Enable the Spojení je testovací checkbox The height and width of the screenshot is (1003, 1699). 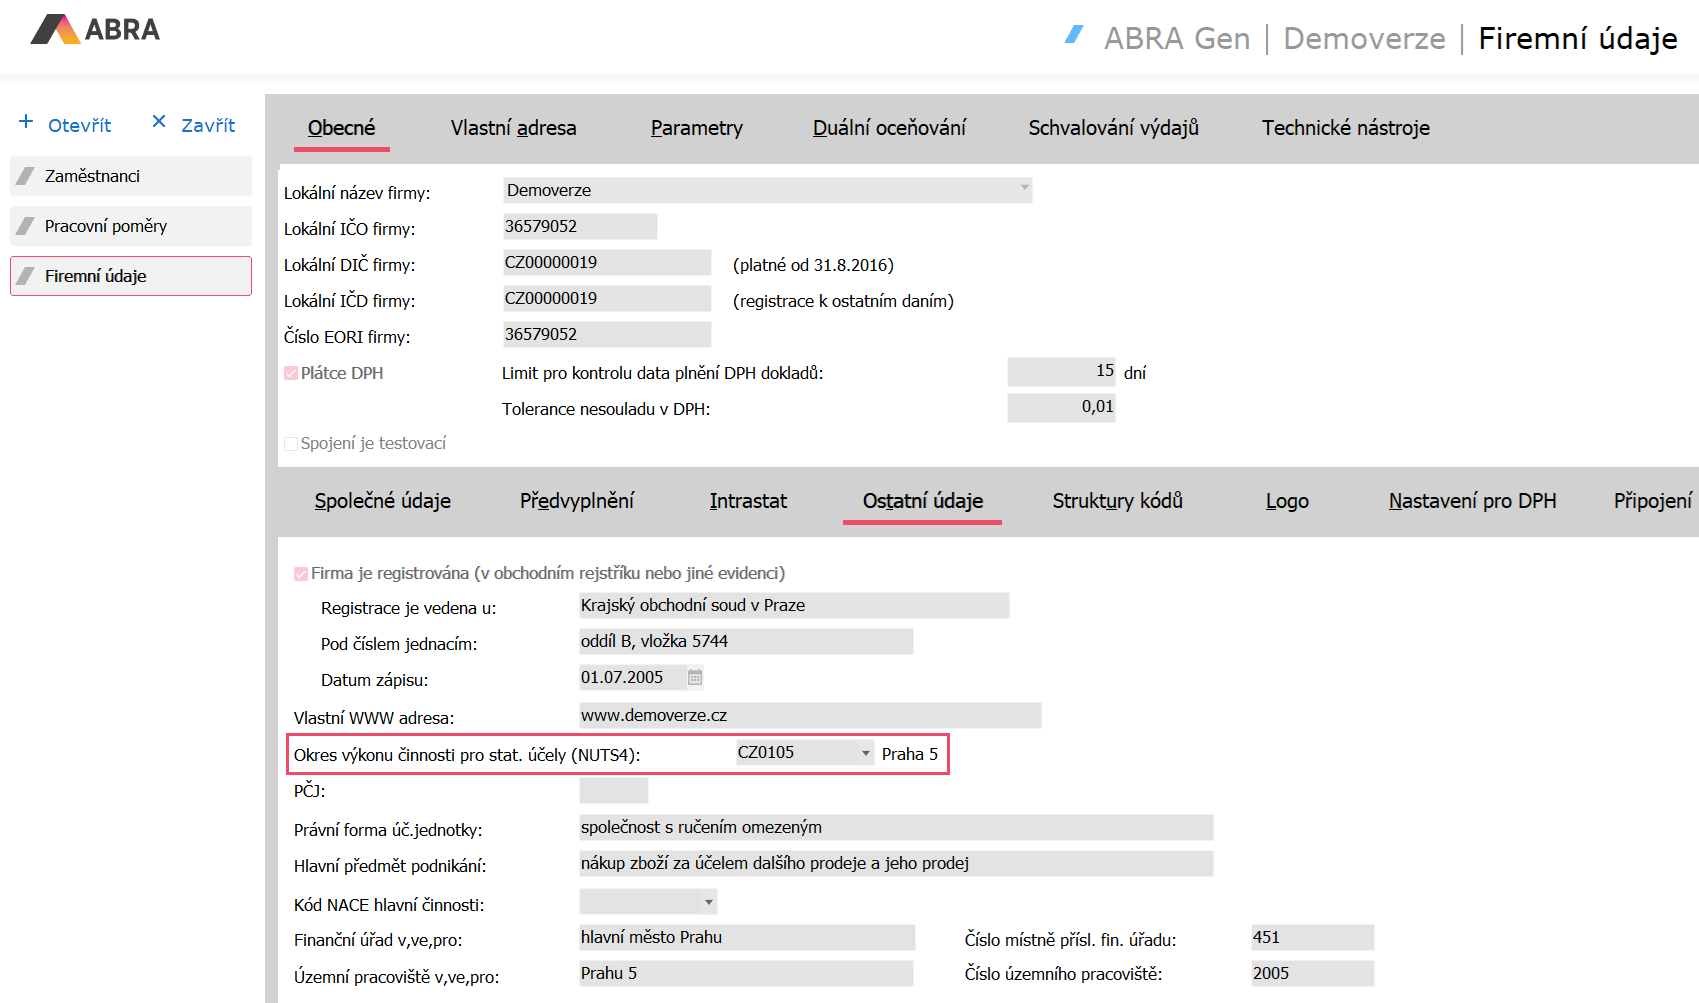point(291,444)
